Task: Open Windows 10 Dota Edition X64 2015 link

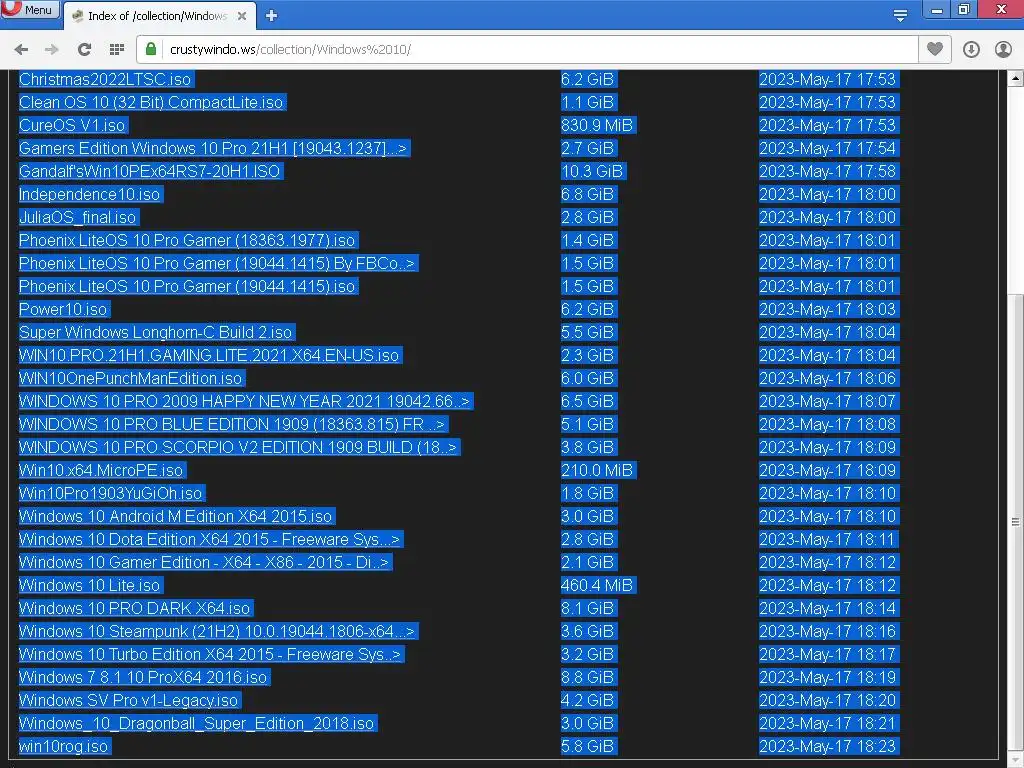Action: point(209,539)
